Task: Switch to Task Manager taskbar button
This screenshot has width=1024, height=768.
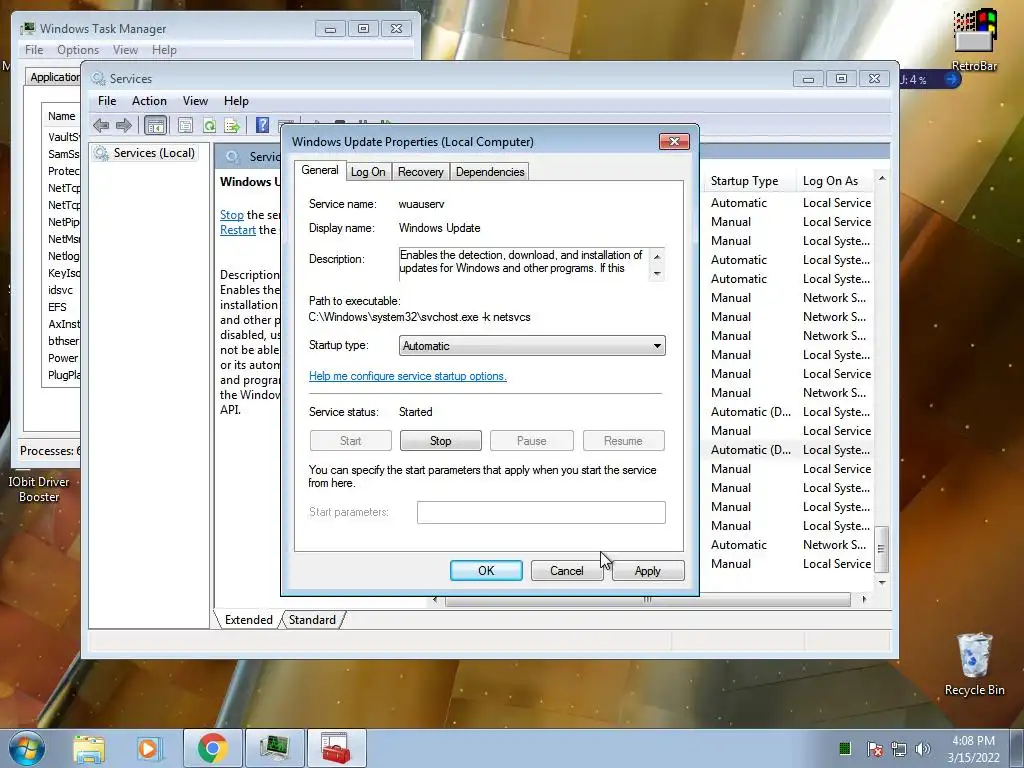Action: 274,748
